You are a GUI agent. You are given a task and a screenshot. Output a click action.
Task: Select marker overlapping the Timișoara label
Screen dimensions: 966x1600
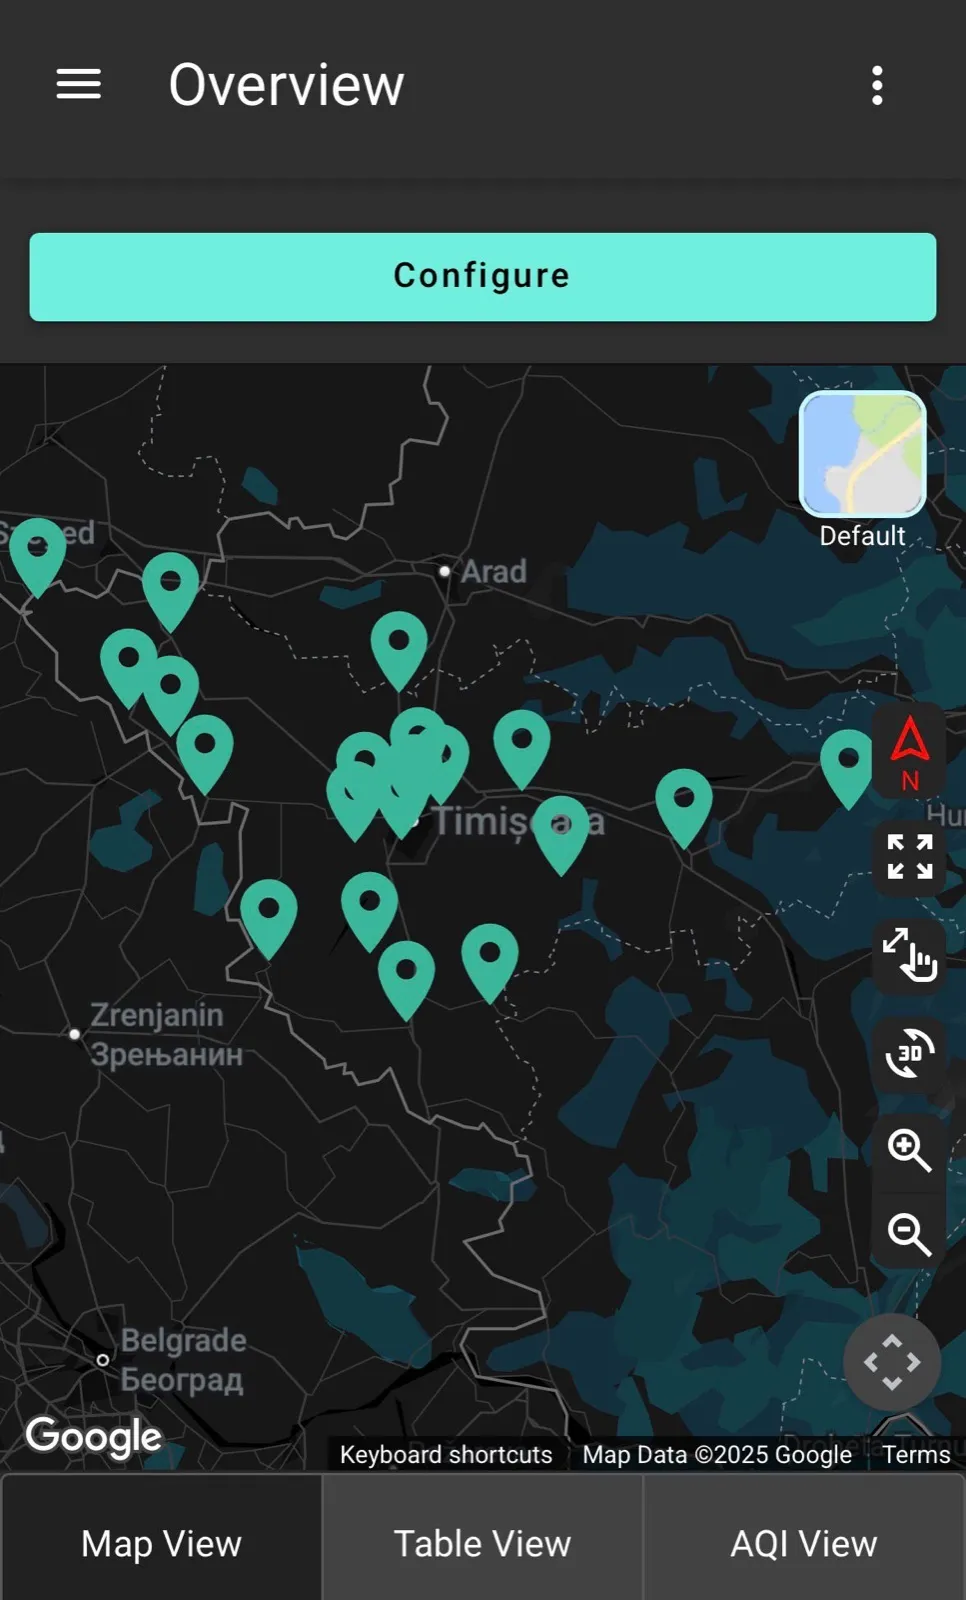561,835
